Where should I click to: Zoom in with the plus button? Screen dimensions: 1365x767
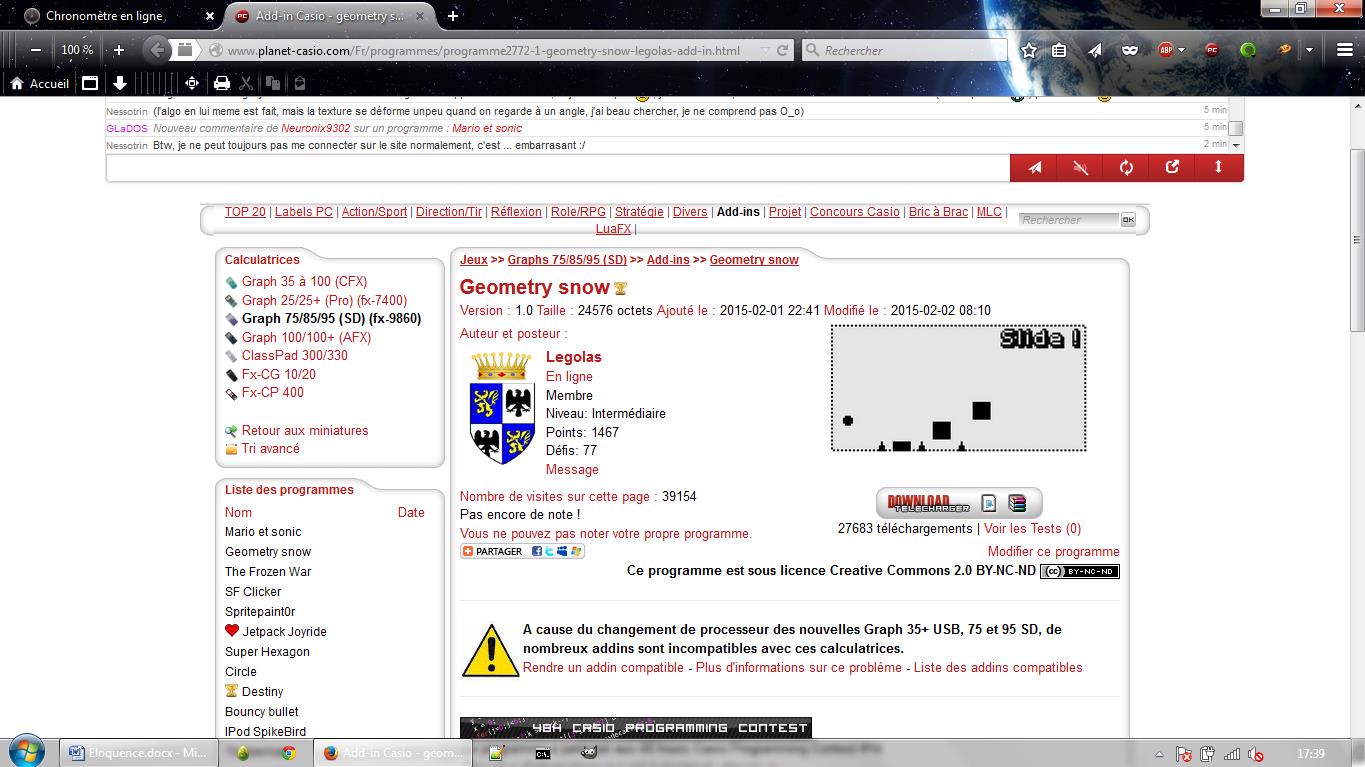point(118,50)
